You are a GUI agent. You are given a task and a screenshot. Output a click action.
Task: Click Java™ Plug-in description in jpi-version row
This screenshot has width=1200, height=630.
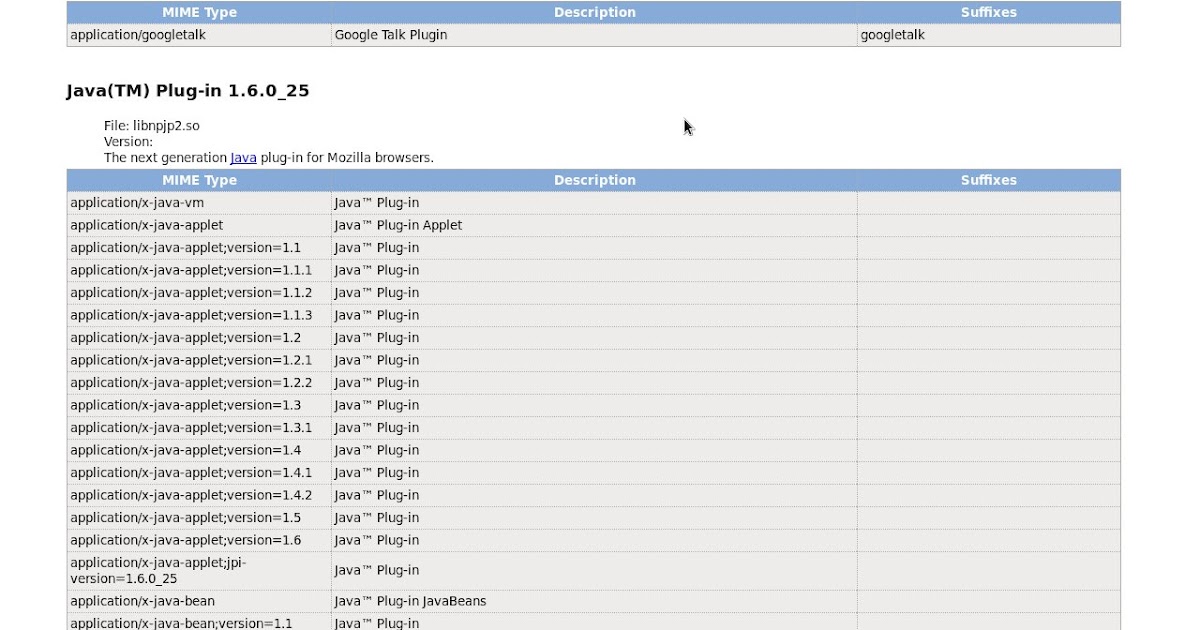pos(594,571)
